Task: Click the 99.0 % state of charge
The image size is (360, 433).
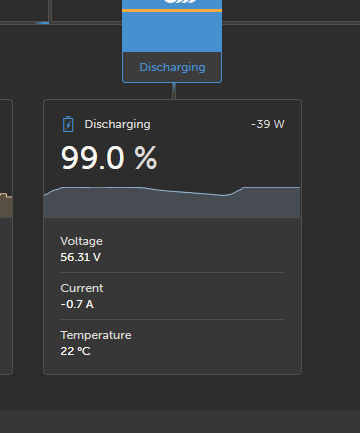Action: 109,158
